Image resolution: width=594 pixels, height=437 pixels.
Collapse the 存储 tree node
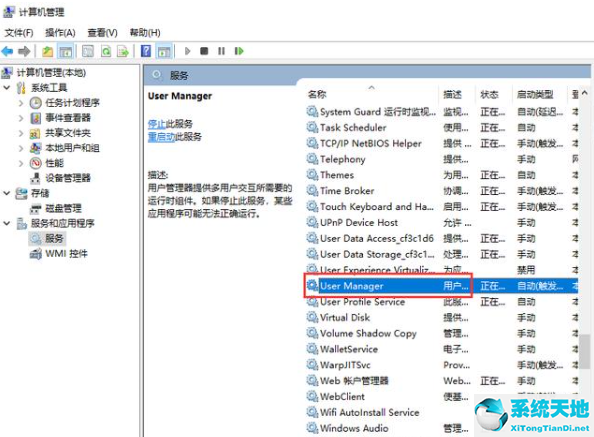coord(6,193)
